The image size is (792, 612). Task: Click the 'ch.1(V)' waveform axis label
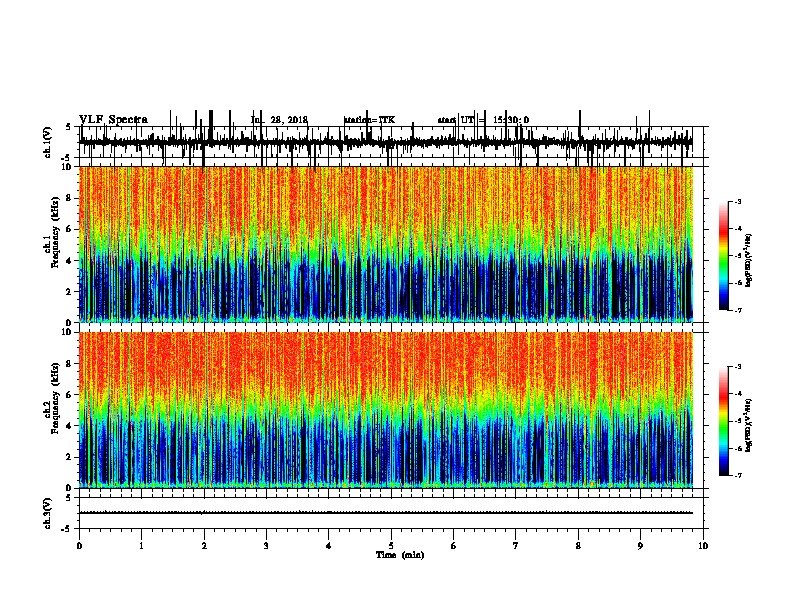(48, 142)
